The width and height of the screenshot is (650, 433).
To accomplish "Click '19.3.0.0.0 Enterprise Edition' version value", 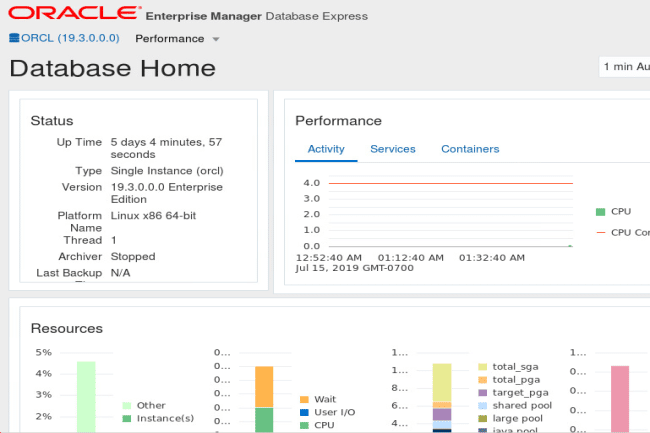I will click(x=167, y=193).
